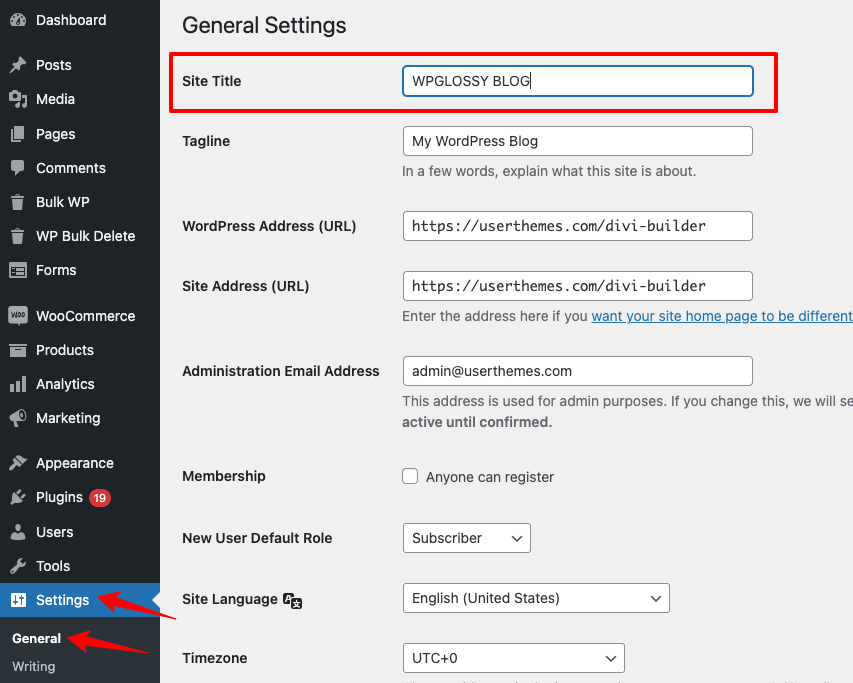The image size is (853, 683).
Task: Click the Bulk WP trash icon
Action: click(18, 202)
